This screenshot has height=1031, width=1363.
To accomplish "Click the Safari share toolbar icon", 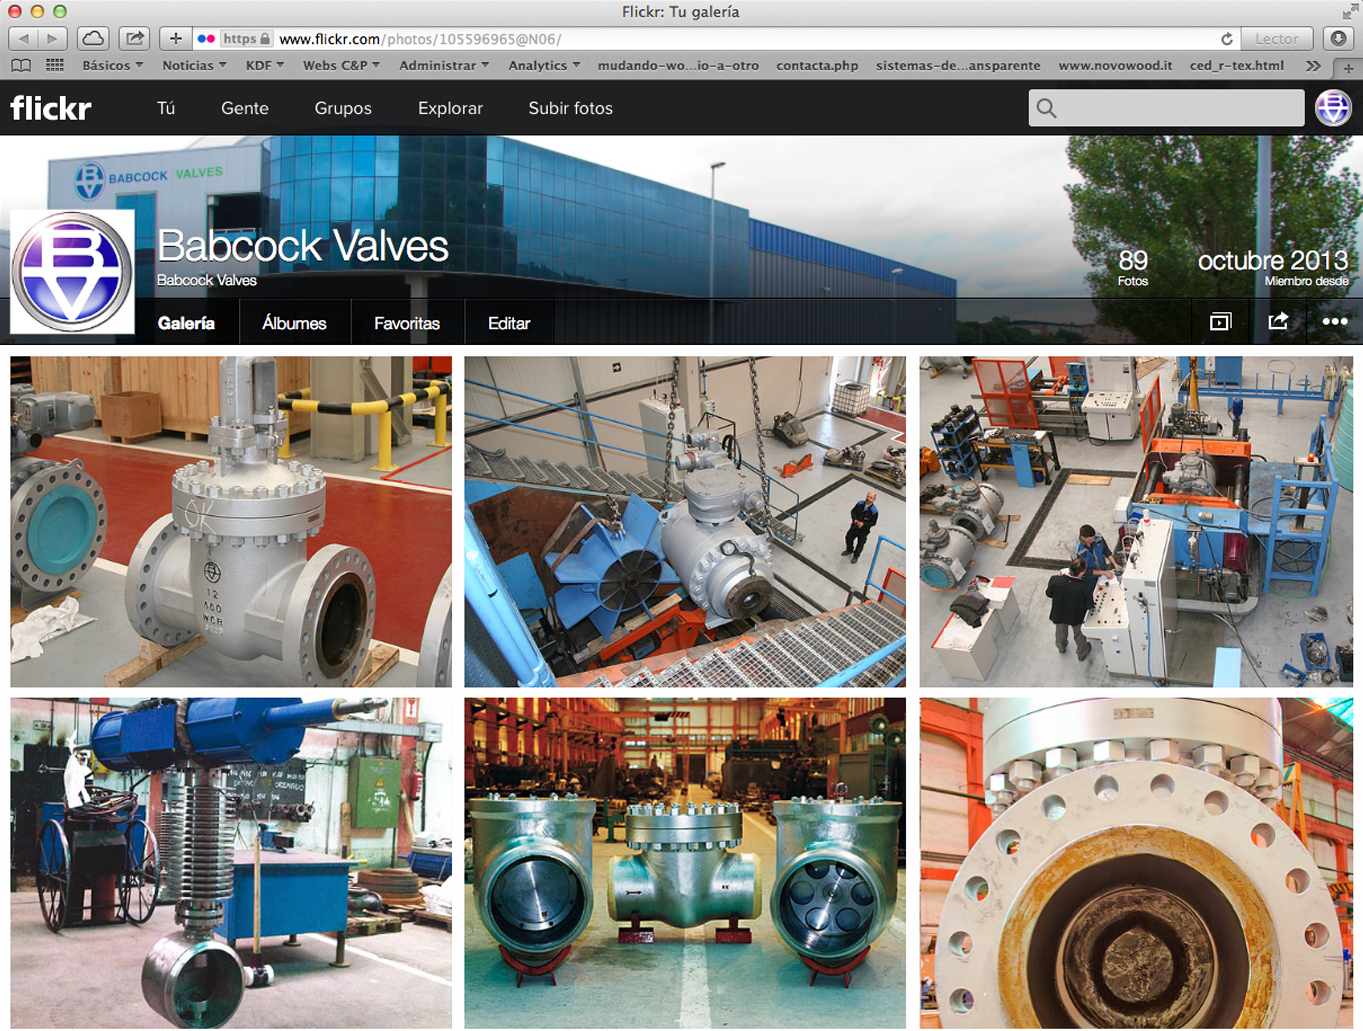I will pyautogui.click(x=134, y=38).
